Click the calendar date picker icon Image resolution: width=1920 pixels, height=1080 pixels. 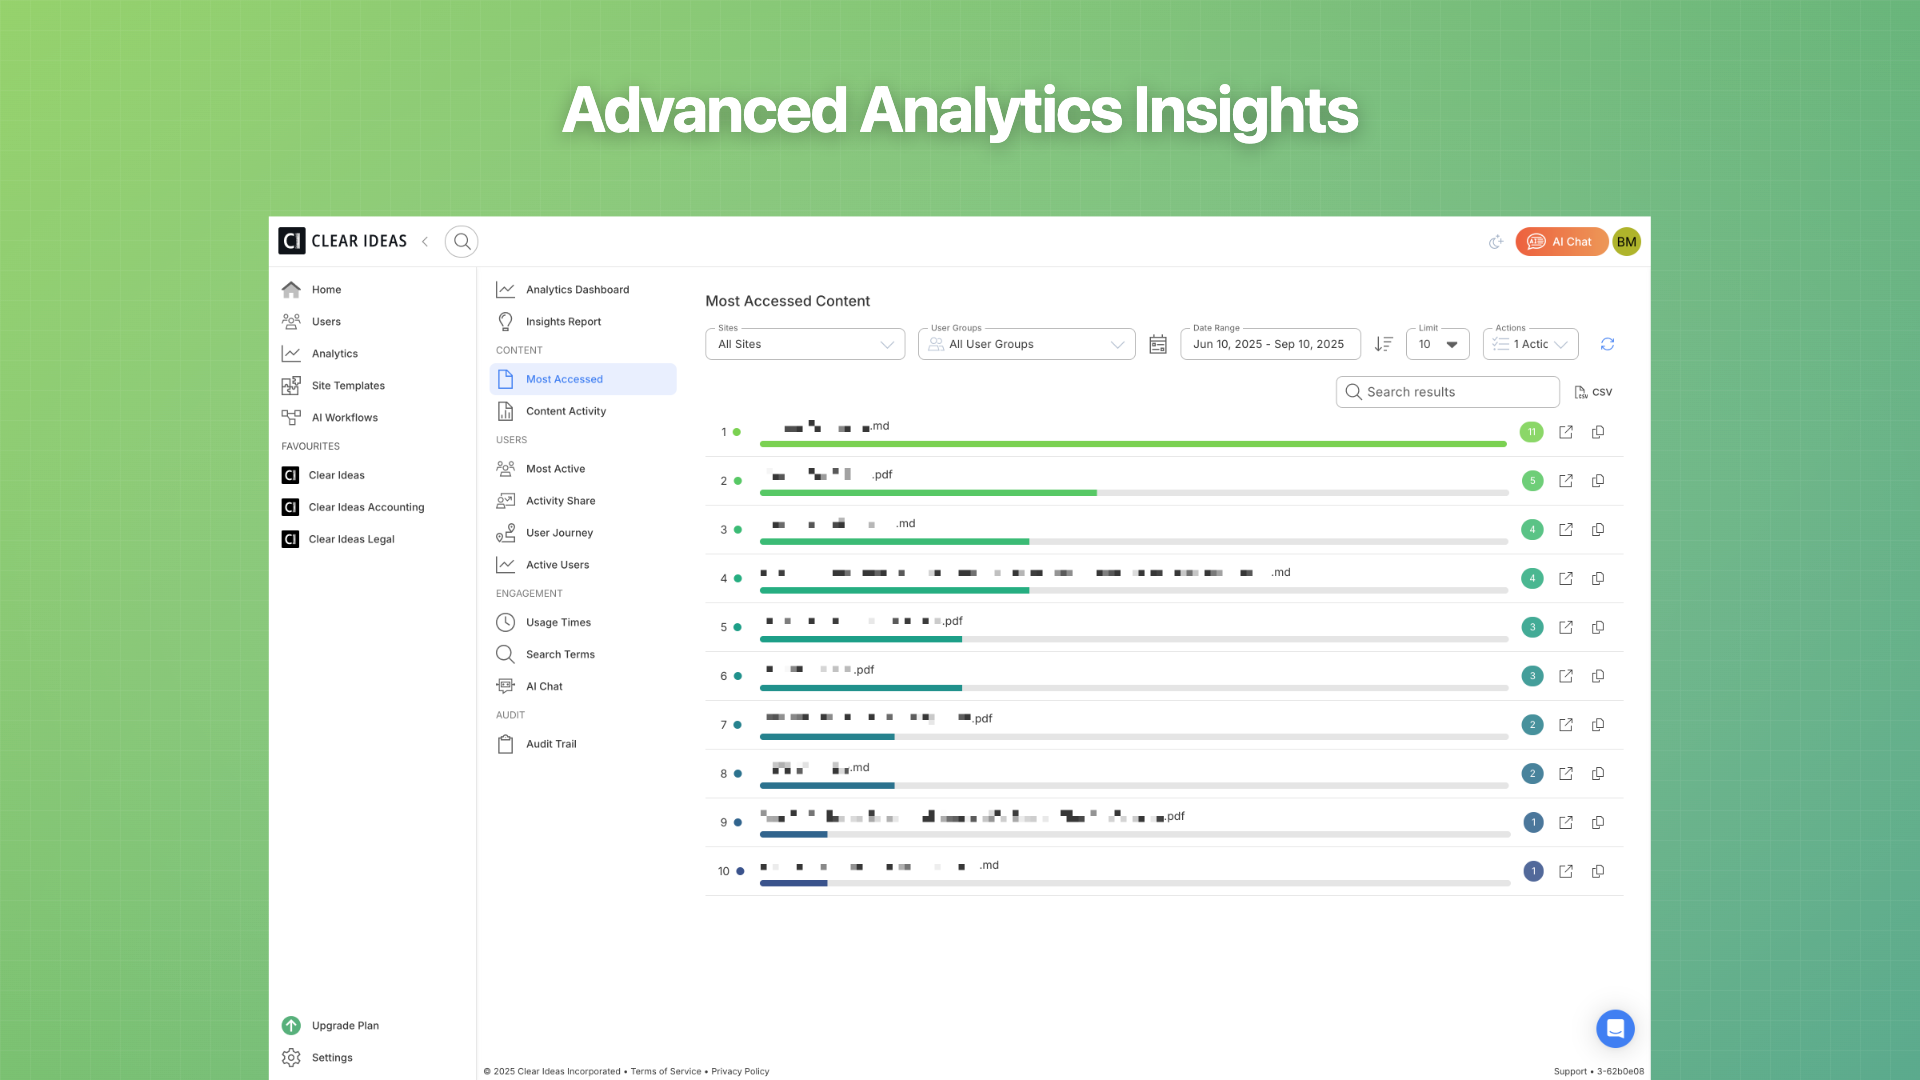click(1158, 344)
